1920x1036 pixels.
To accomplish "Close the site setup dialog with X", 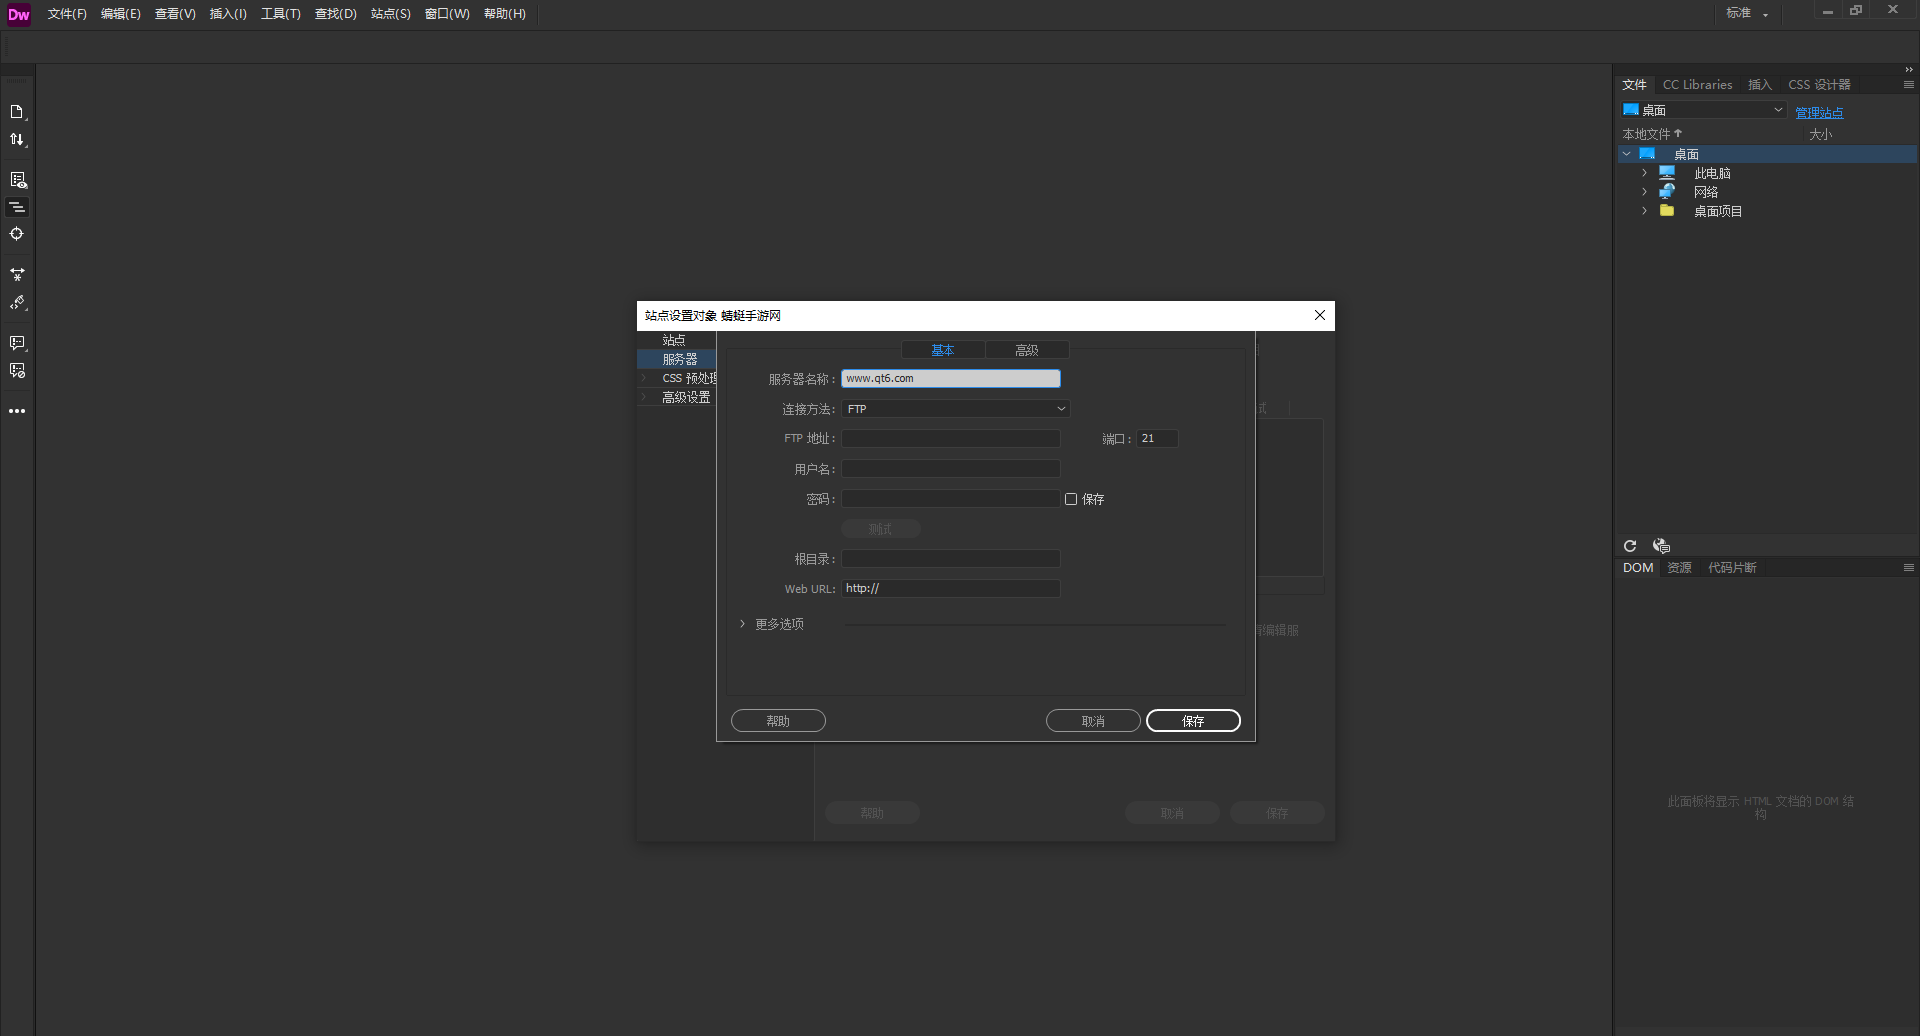I will click(1320, 315).
